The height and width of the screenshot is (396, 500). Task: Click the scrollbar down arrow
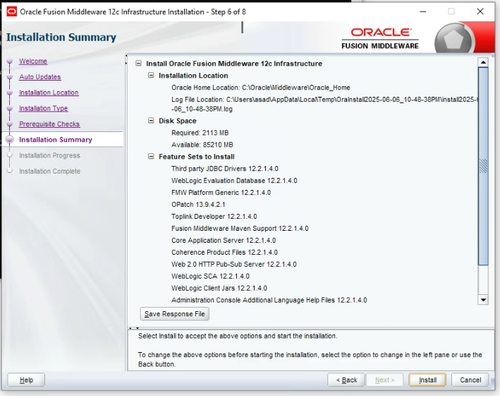click(x=483, y=300)
